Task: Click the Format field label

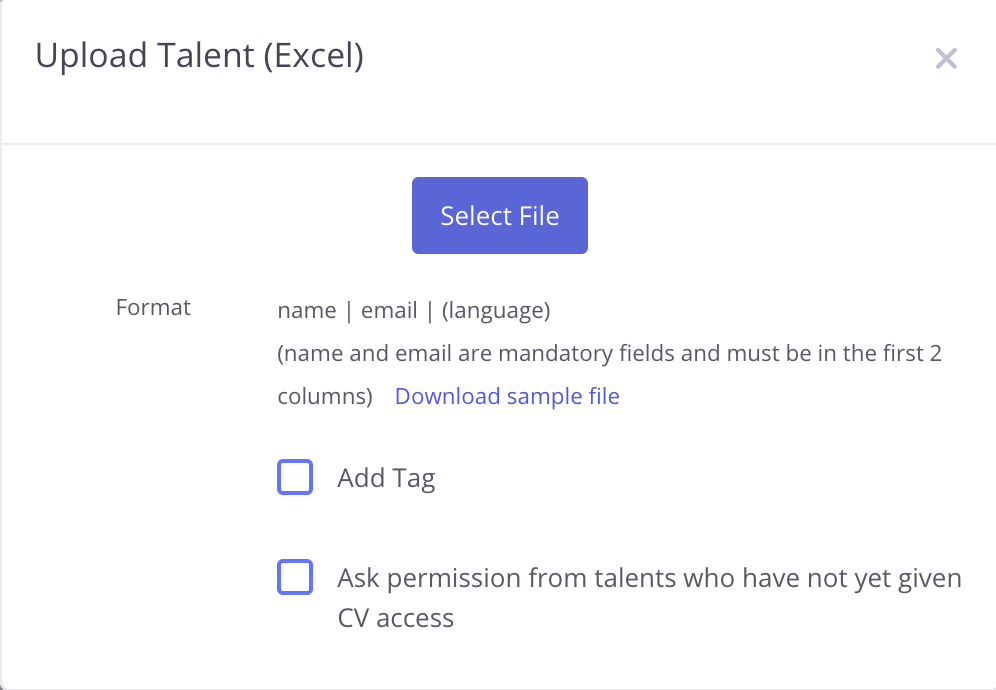Action: click(x=153, y=307)
